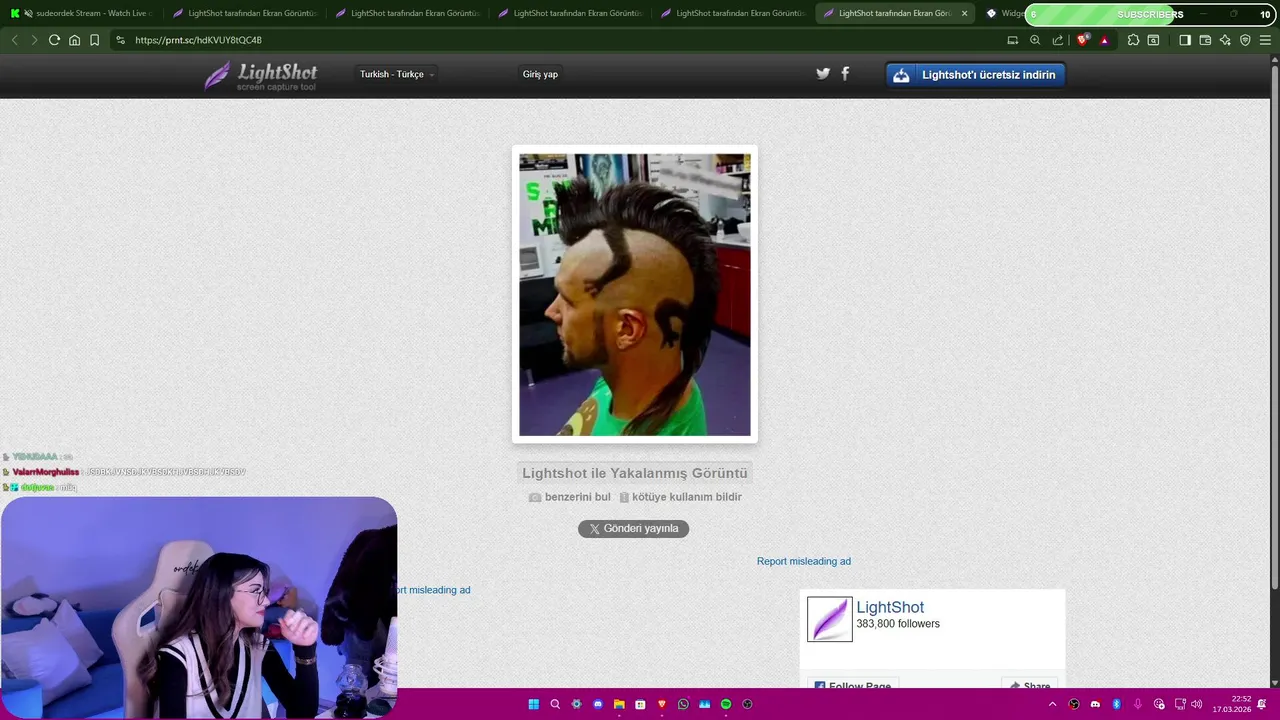Open the browser extensions puzzle icon

point(1133,40)
